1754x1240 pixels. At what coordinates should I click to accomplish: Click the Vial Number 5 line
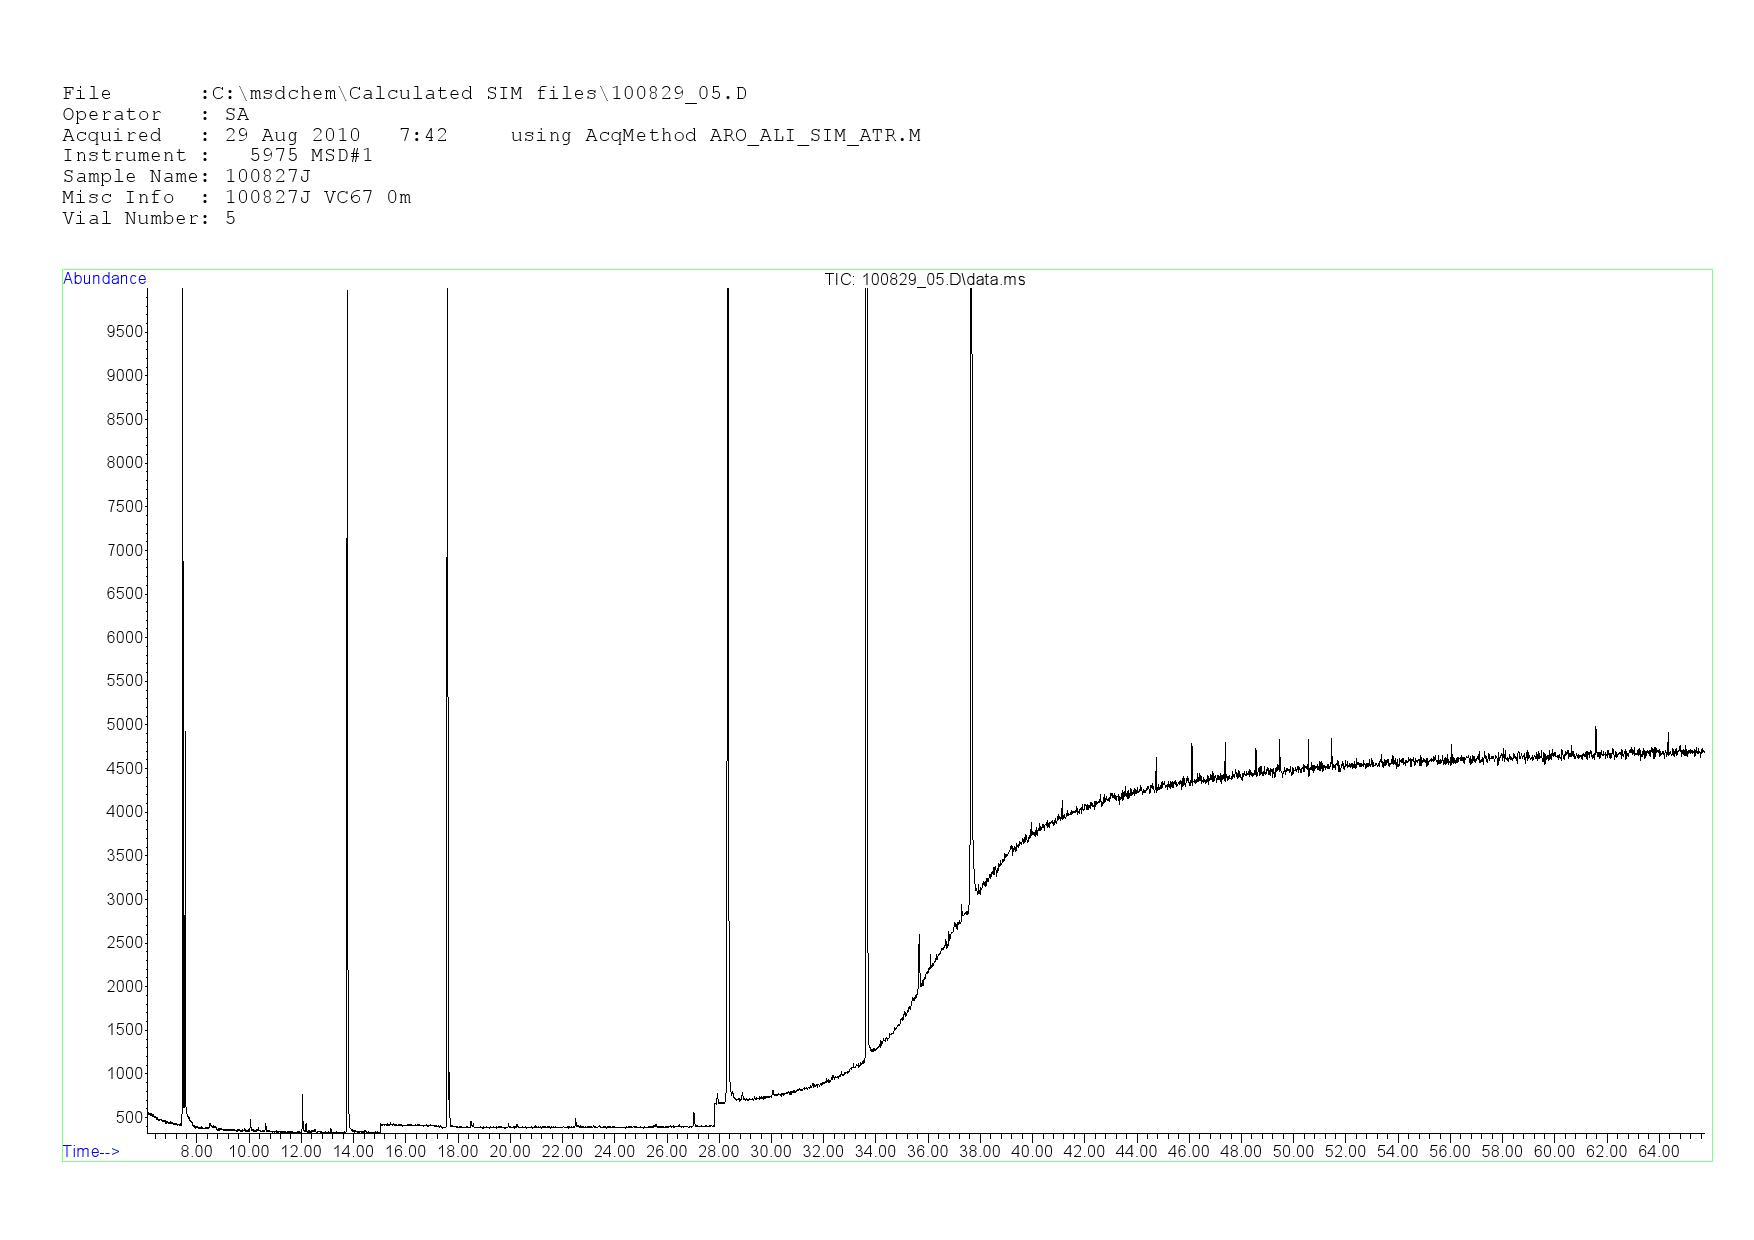click(x=149, y=218)
